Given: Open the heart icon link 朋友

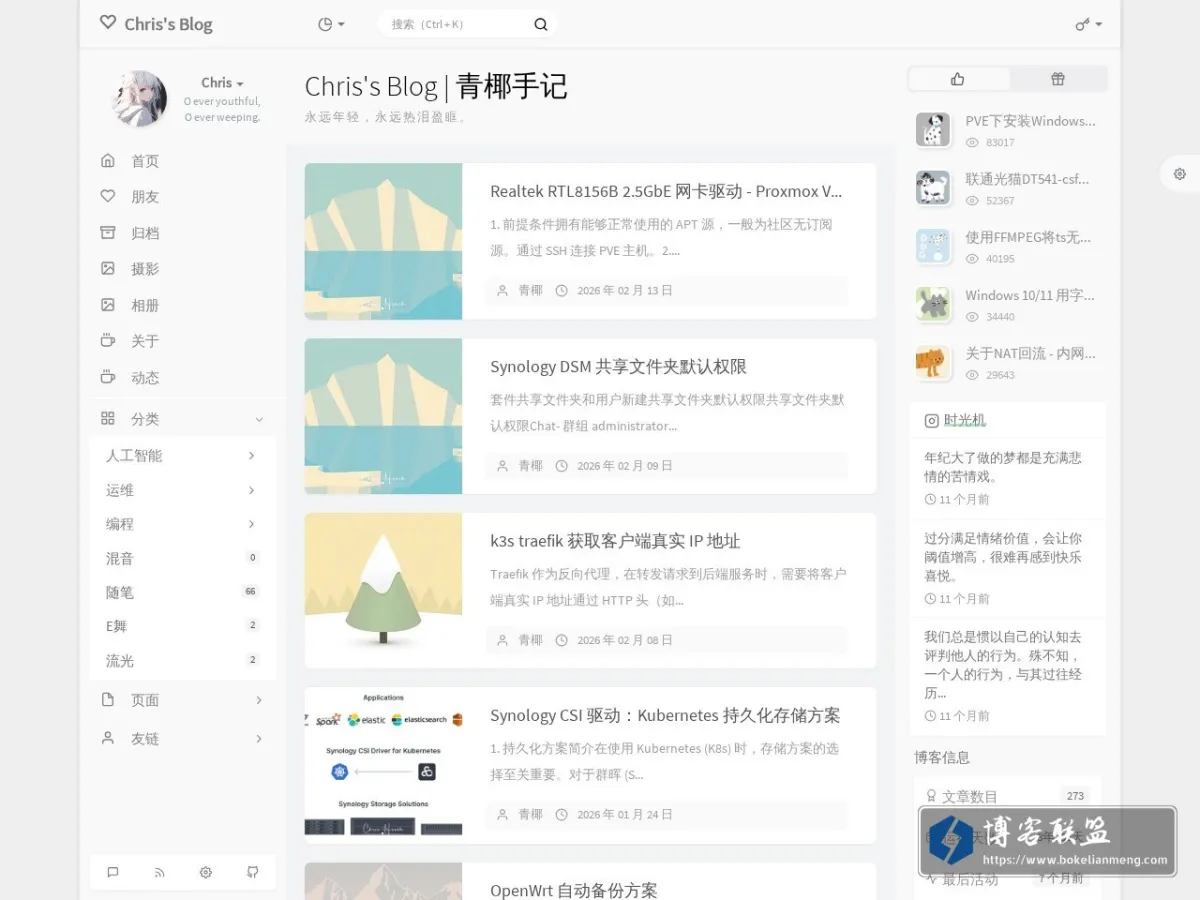Looking at the screenshot, I should 108,197.
